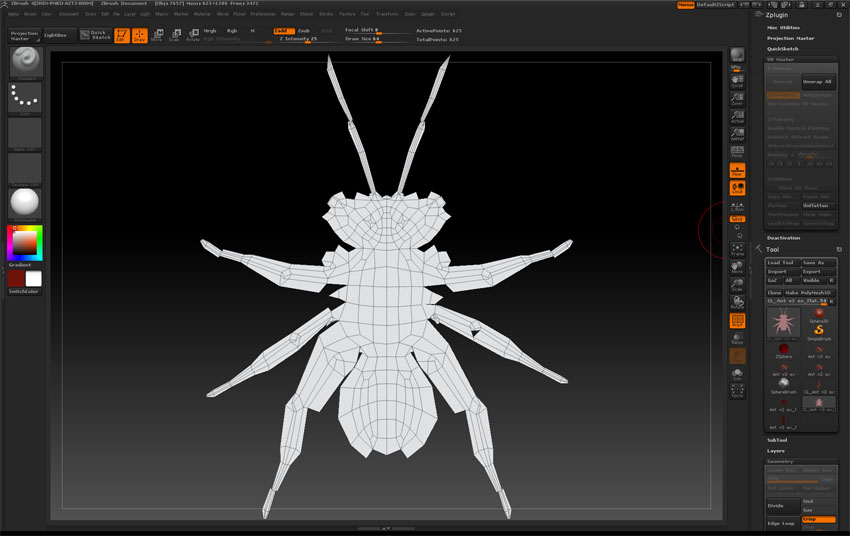The image size is (850, 536).
Task: Open the Alpha menu
Action: coord(14,14)
